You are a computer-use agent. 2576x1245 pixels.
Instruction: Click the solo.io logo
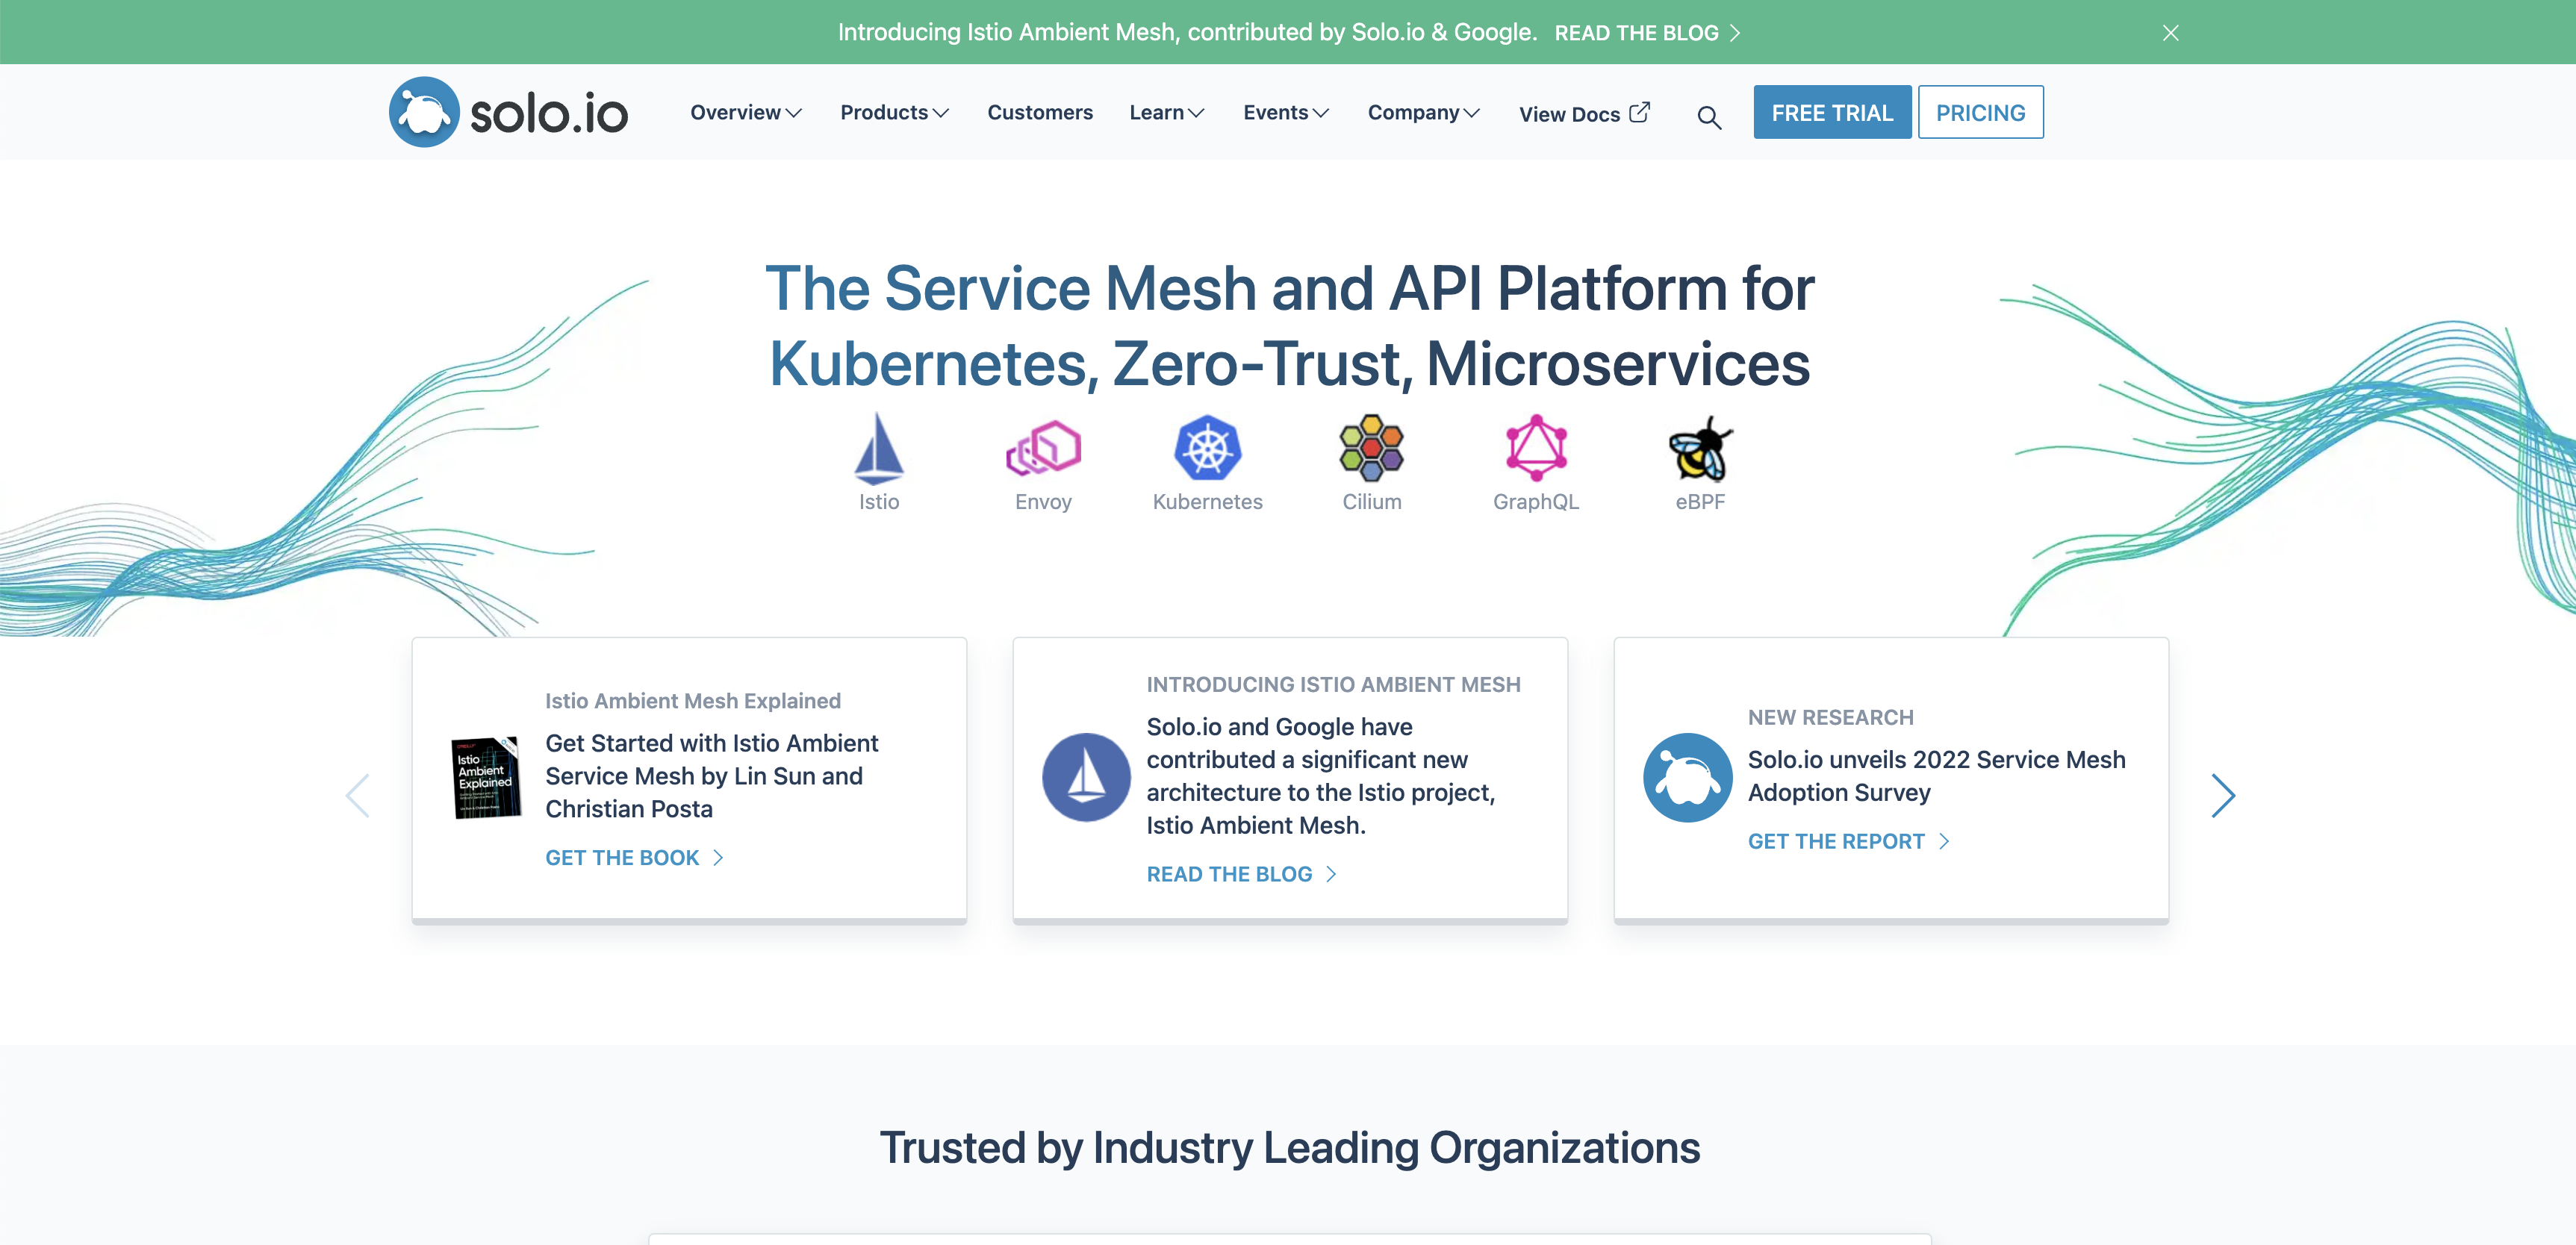508,112
